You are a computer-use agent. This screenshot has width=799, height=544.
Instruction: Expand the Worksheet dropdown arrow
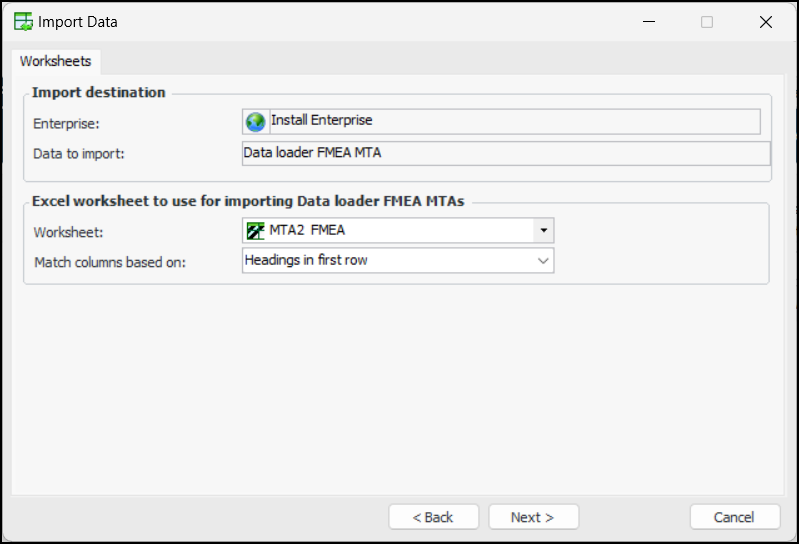click(x=542, y=231)
